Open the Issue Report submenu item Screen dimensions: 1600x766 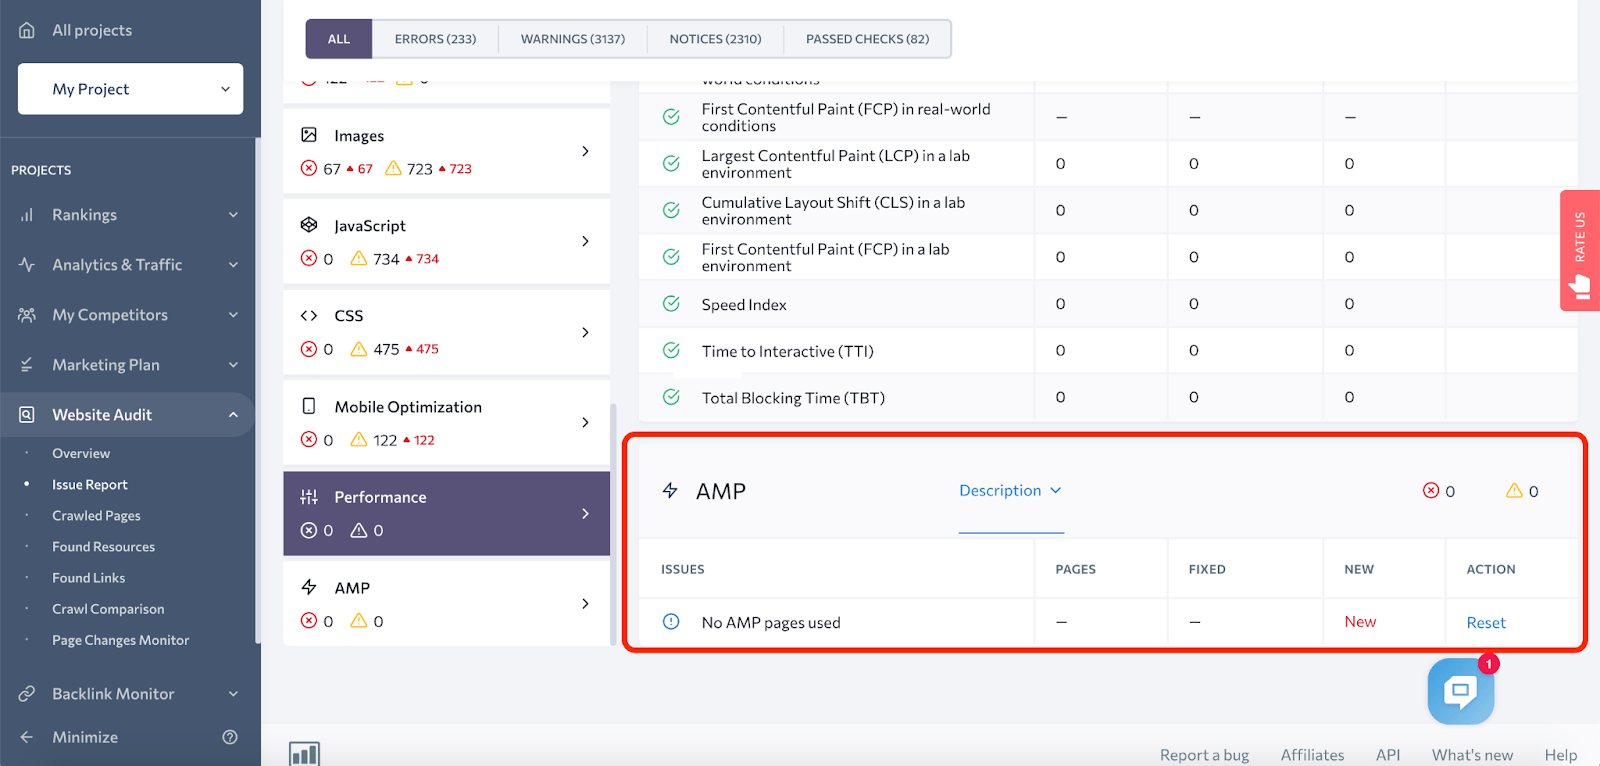(90, 485)
